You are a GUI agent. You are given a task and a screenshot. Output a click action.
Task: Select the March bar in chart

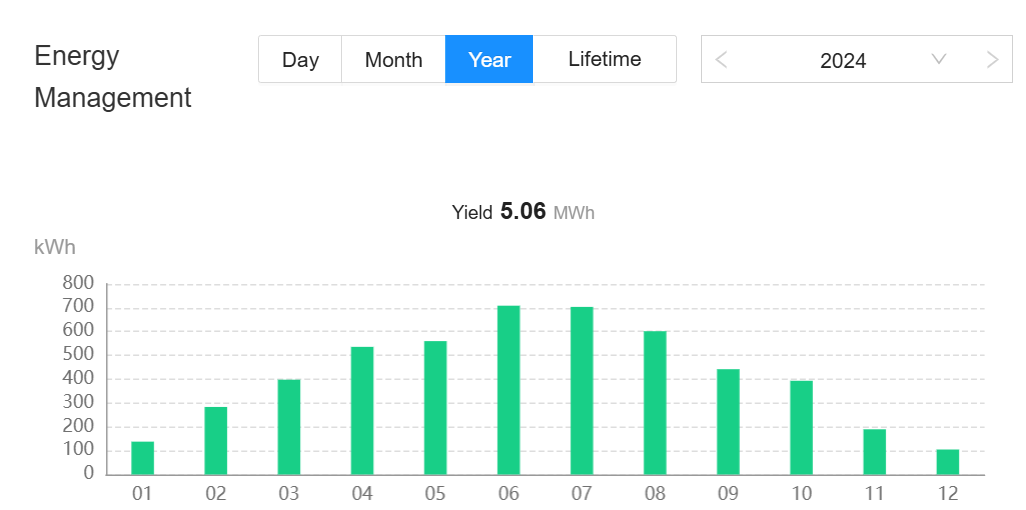coord(289,427)
